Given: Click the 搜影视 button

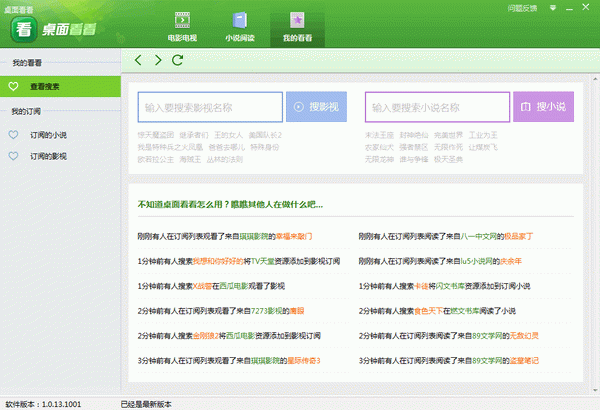Looking at the screenshot, I should tap(316, 107).
